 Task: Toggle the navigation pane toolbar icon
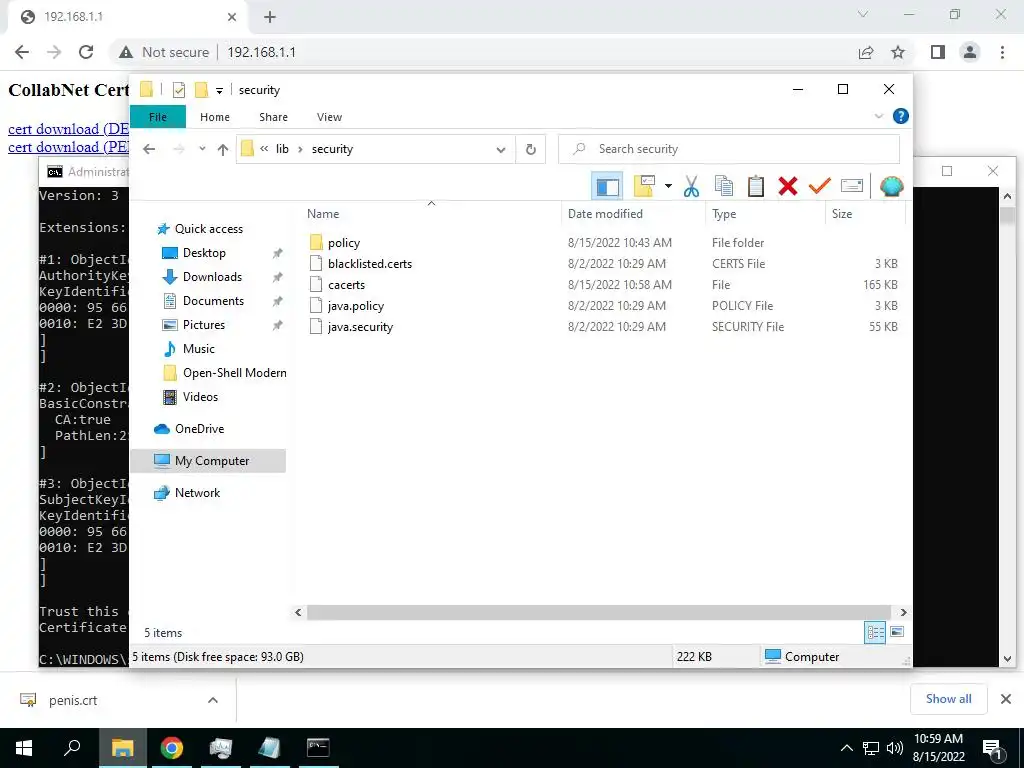[x=607, y=186]
